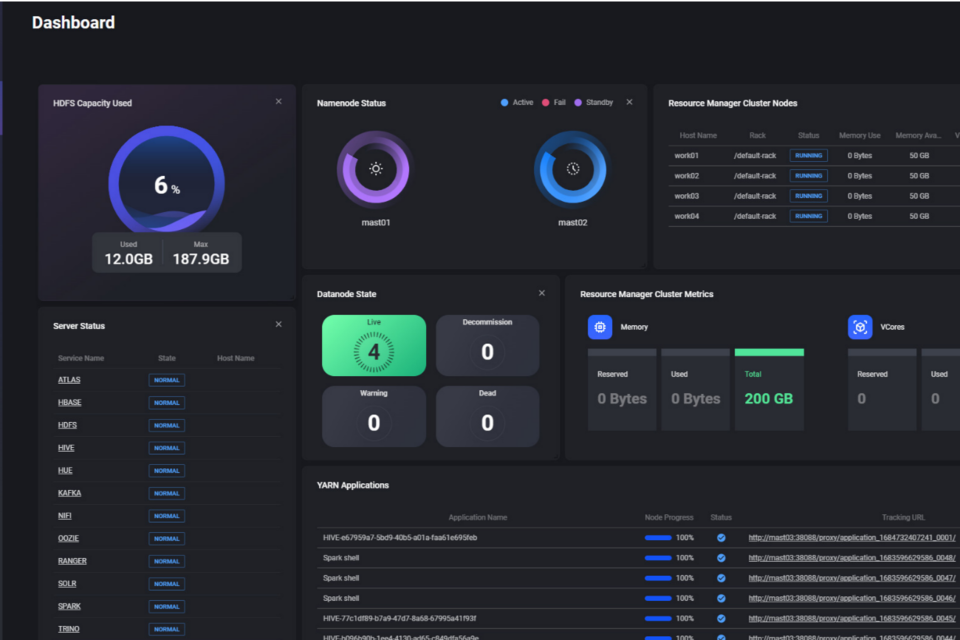
Task: Click the Memory chip icon
Action: (x=600, y=327)
